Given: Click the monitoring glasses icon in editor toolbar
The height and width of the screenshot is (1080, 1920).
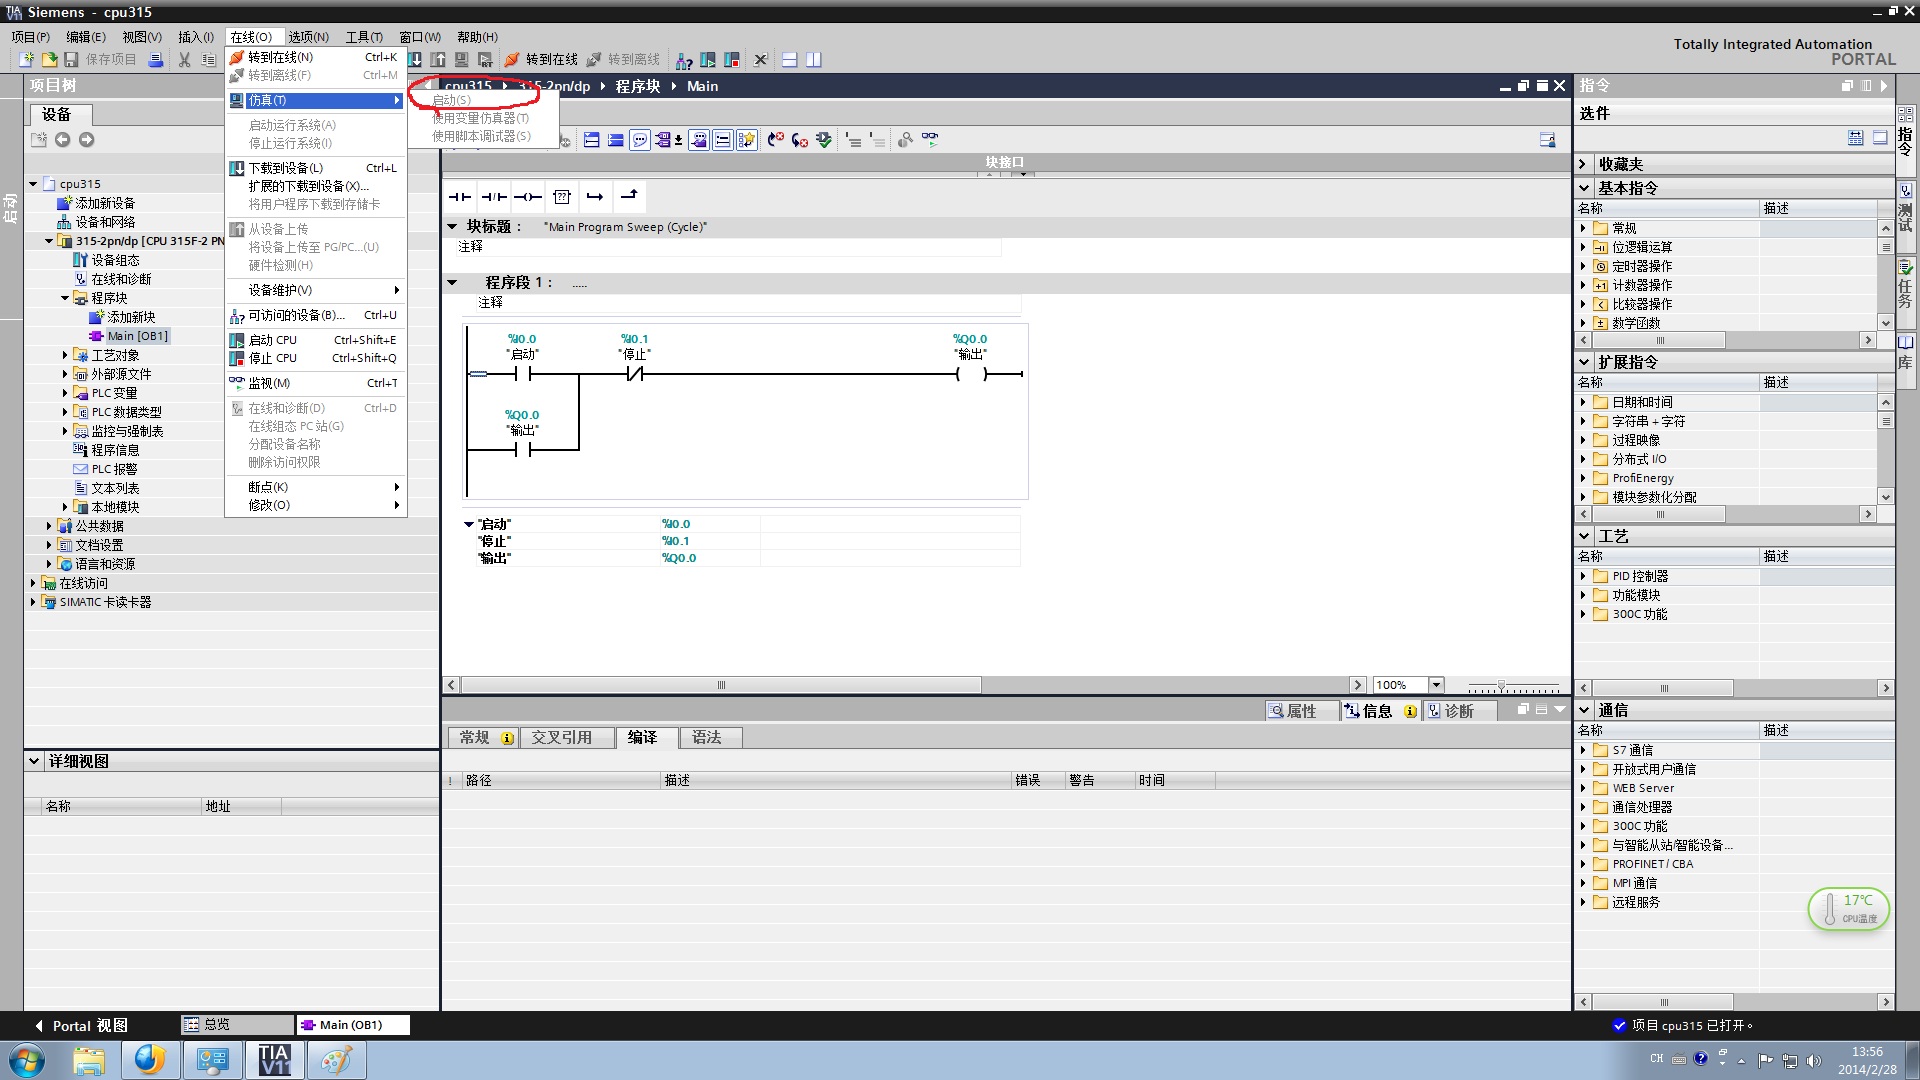Looking at the screenshot, I should (930, 140).
